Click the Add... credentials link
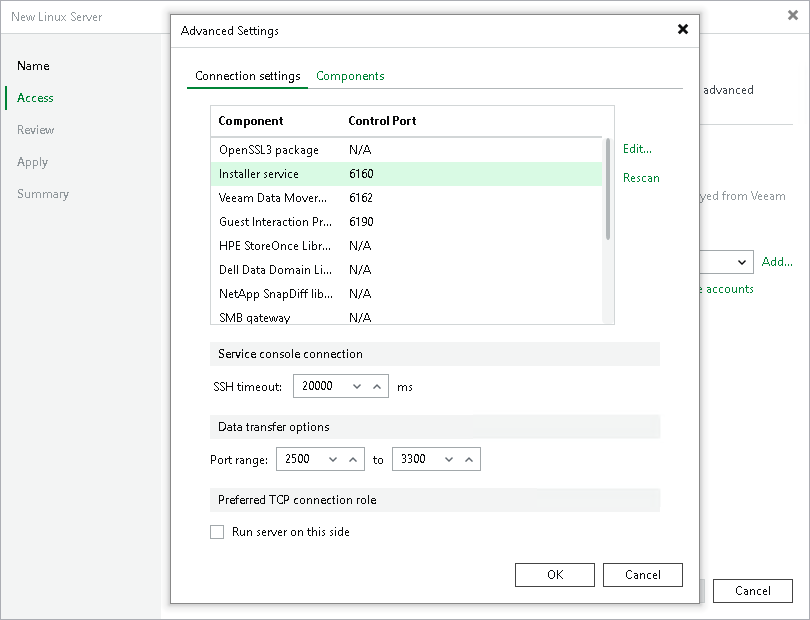The width and height of the screenshot is (810, 620). click(777, 262)
